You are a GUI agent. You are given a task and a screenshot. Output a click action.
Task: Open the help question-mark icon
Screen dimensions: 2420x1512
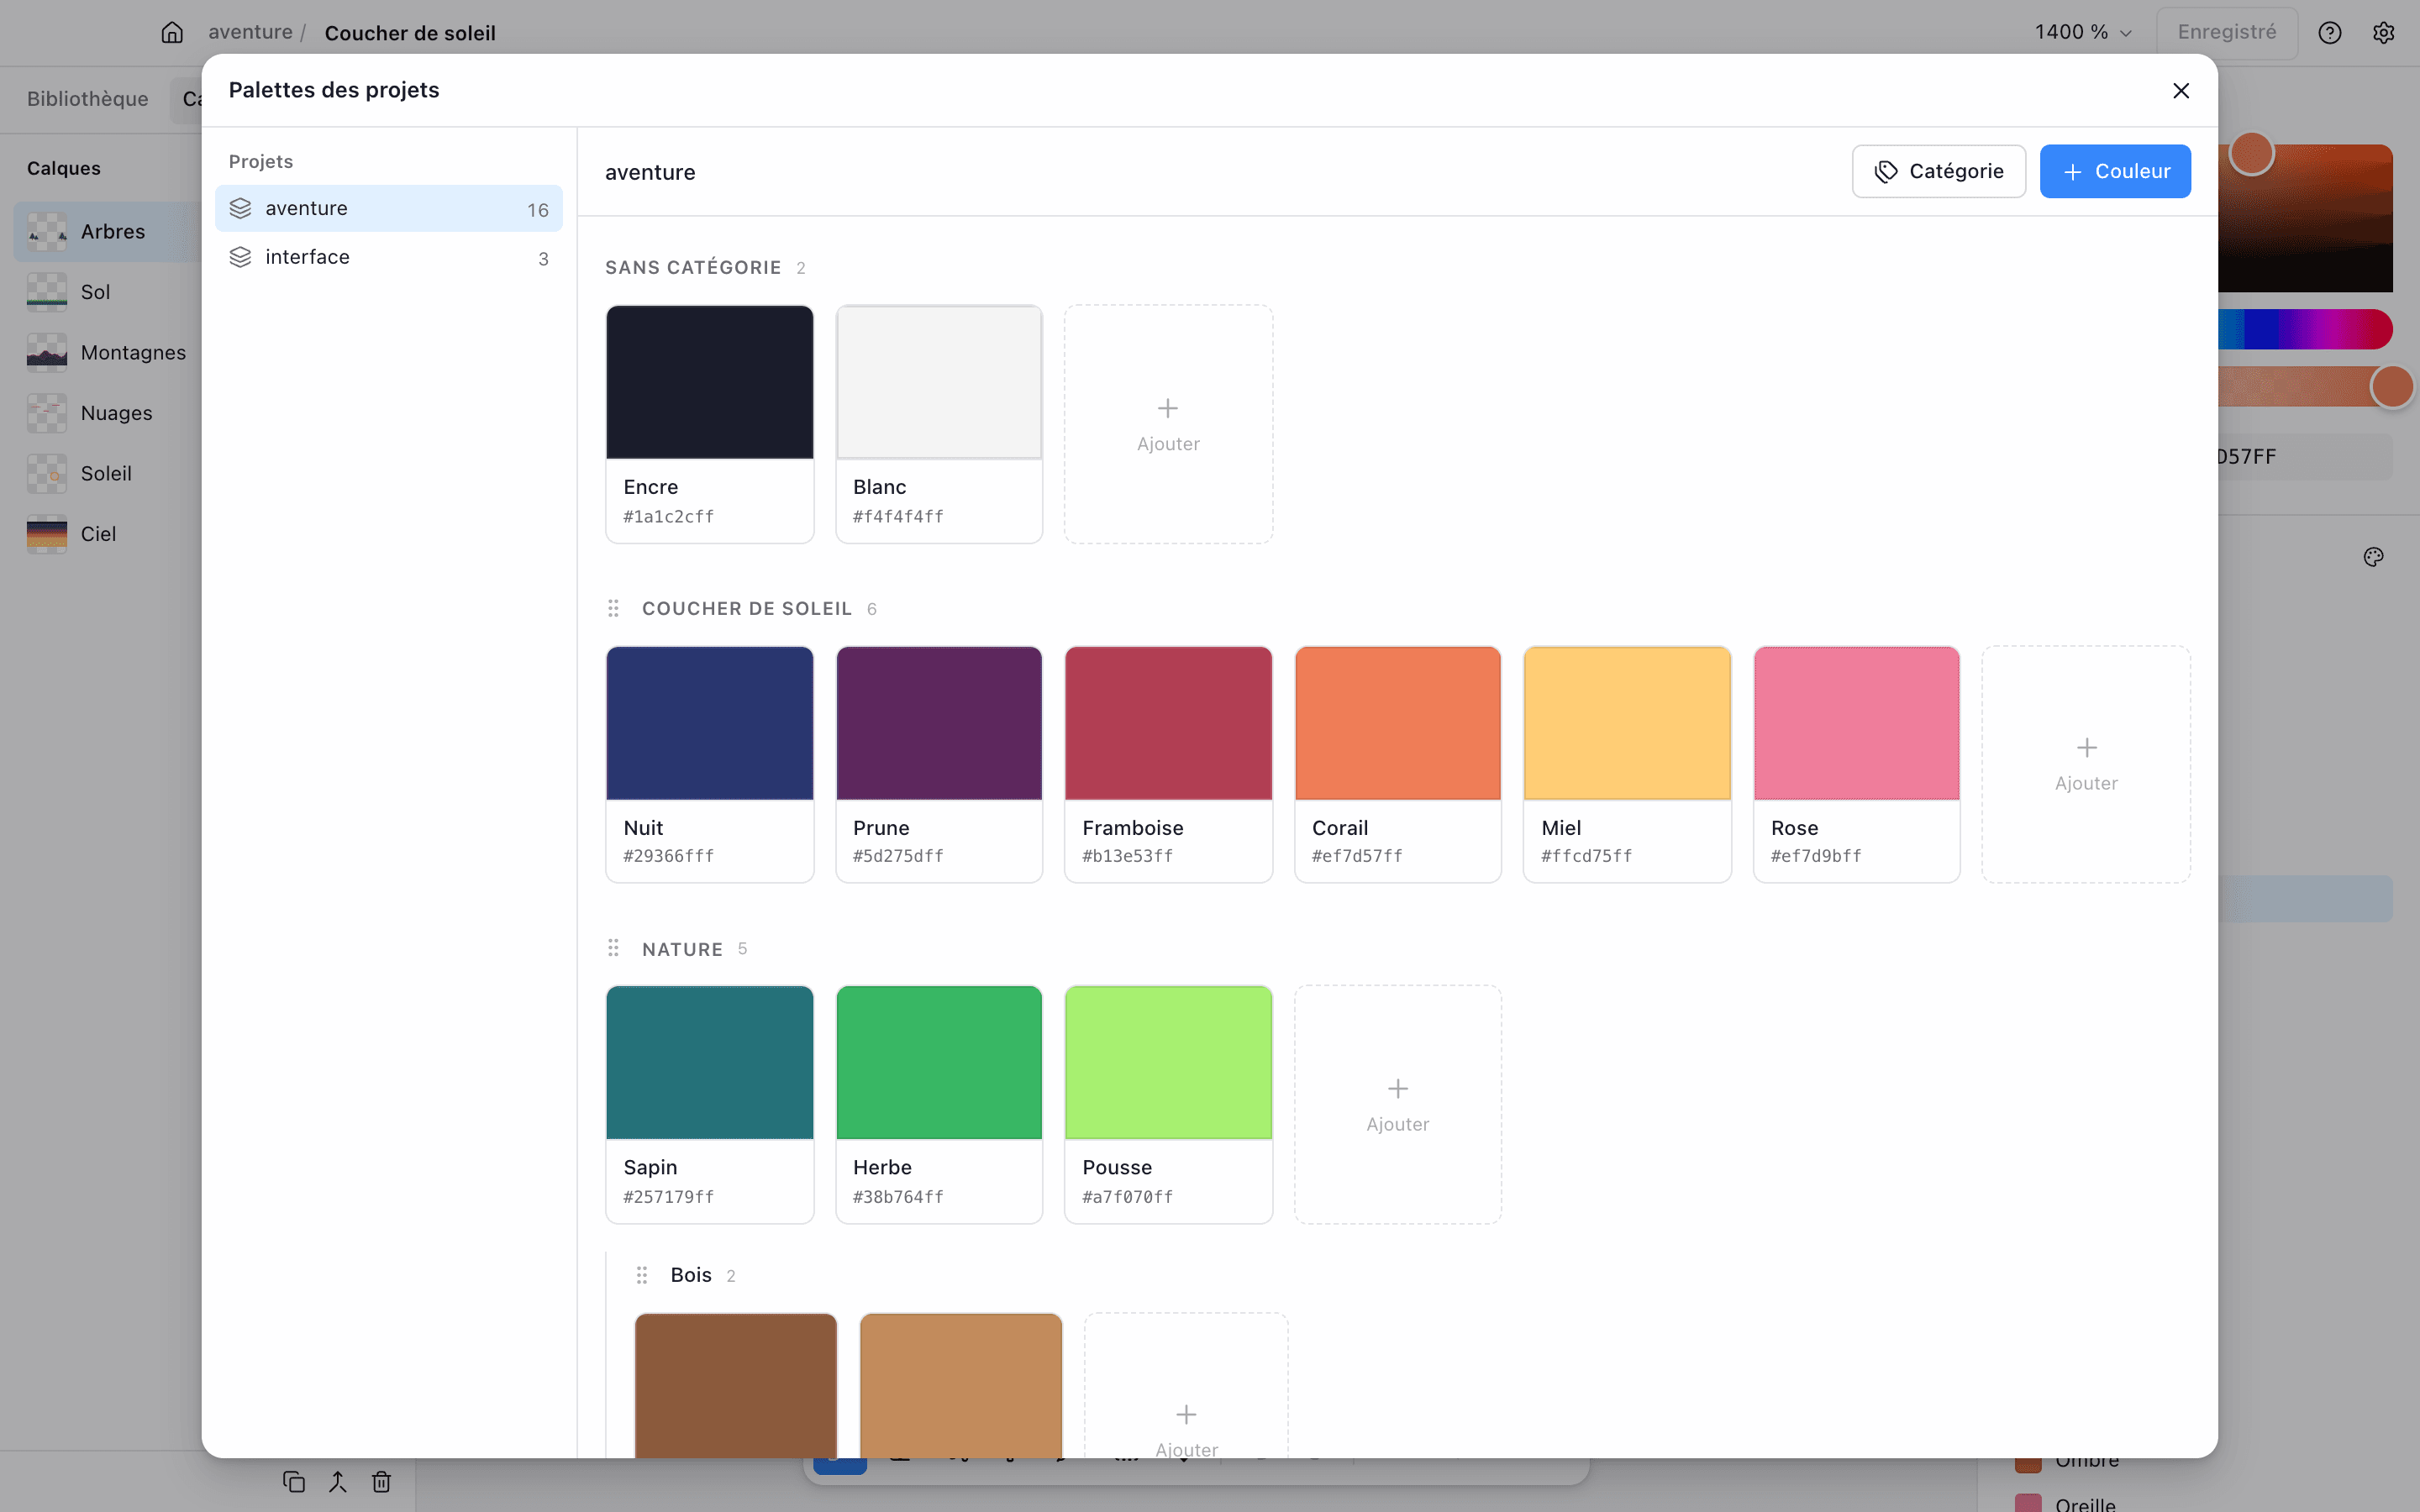coord(2330,32)
